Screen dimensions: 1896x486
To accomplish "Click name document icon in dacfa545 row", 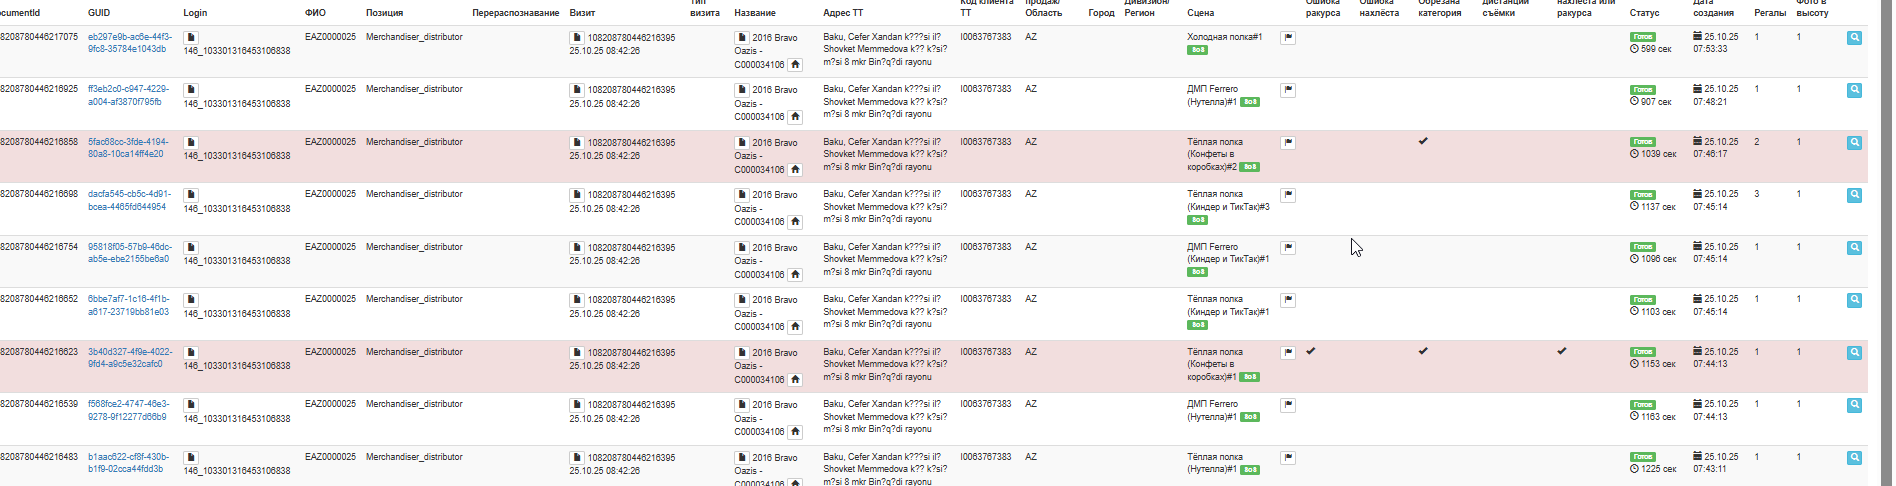I will [x=742, y=195].
